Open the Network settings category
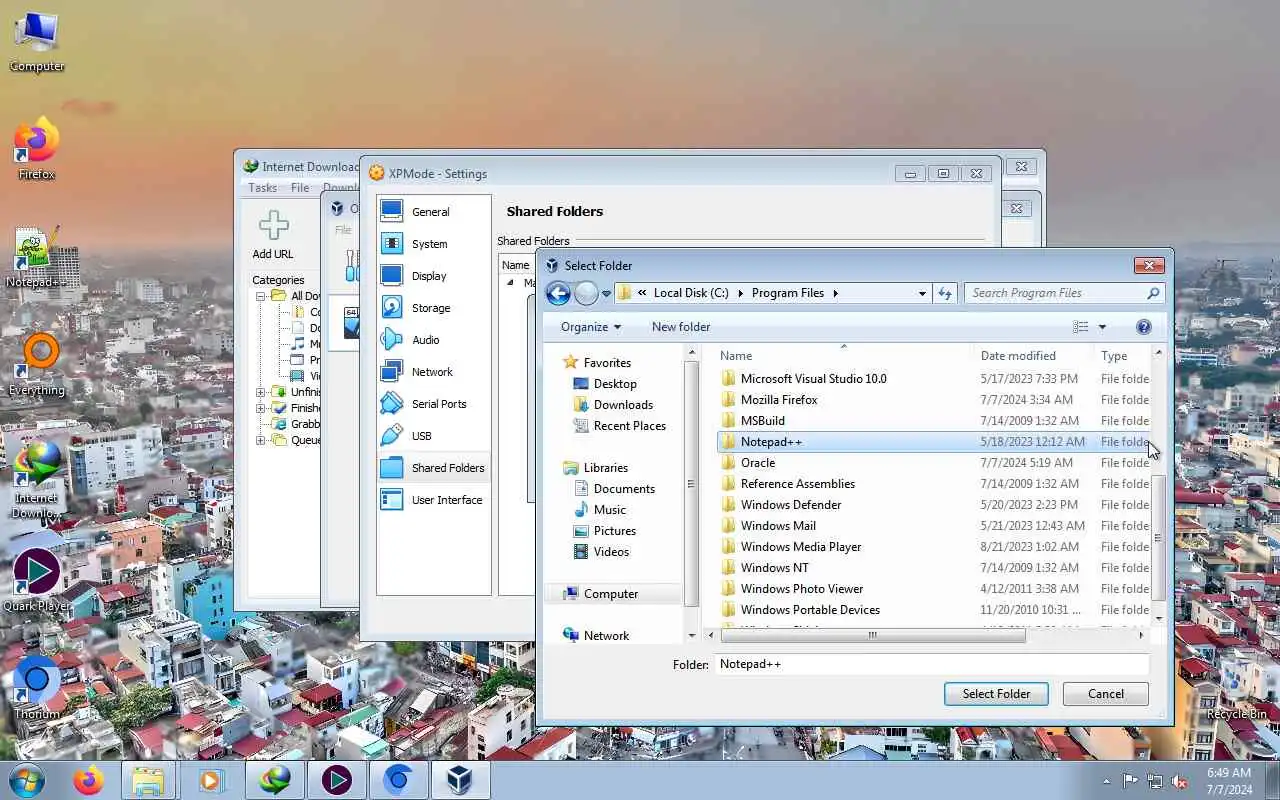Image resolution: width=1280 pixels, height=800 pixels. 433,372
